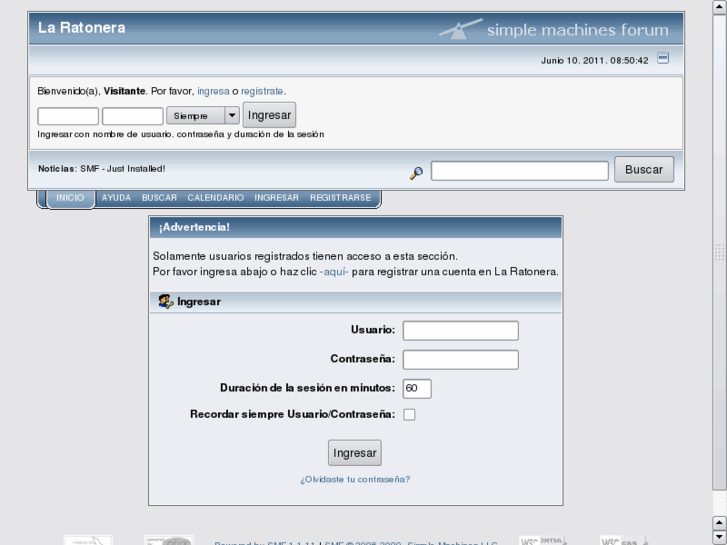Focus the Contraseña input field
This screenshot has width=727, height=545.
(x=460, y=360)
